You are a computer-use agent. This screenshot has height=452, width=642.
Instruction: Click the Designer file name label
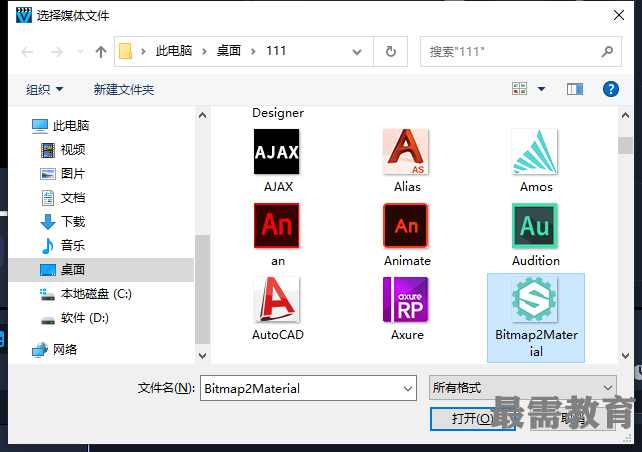pos(278,113)
